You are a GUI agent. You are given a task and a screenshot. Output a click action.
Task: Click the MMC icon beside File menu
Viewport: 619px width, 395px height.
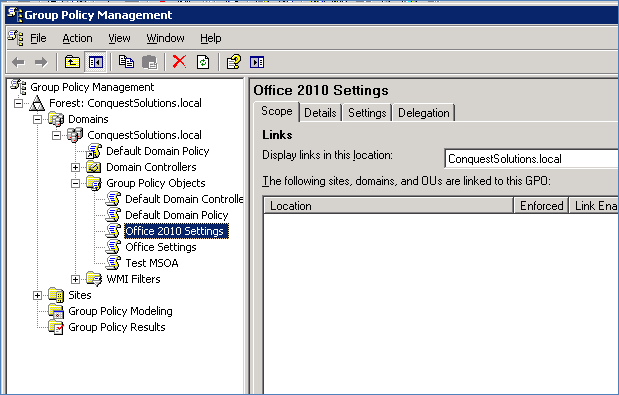(x=16, y=38)
